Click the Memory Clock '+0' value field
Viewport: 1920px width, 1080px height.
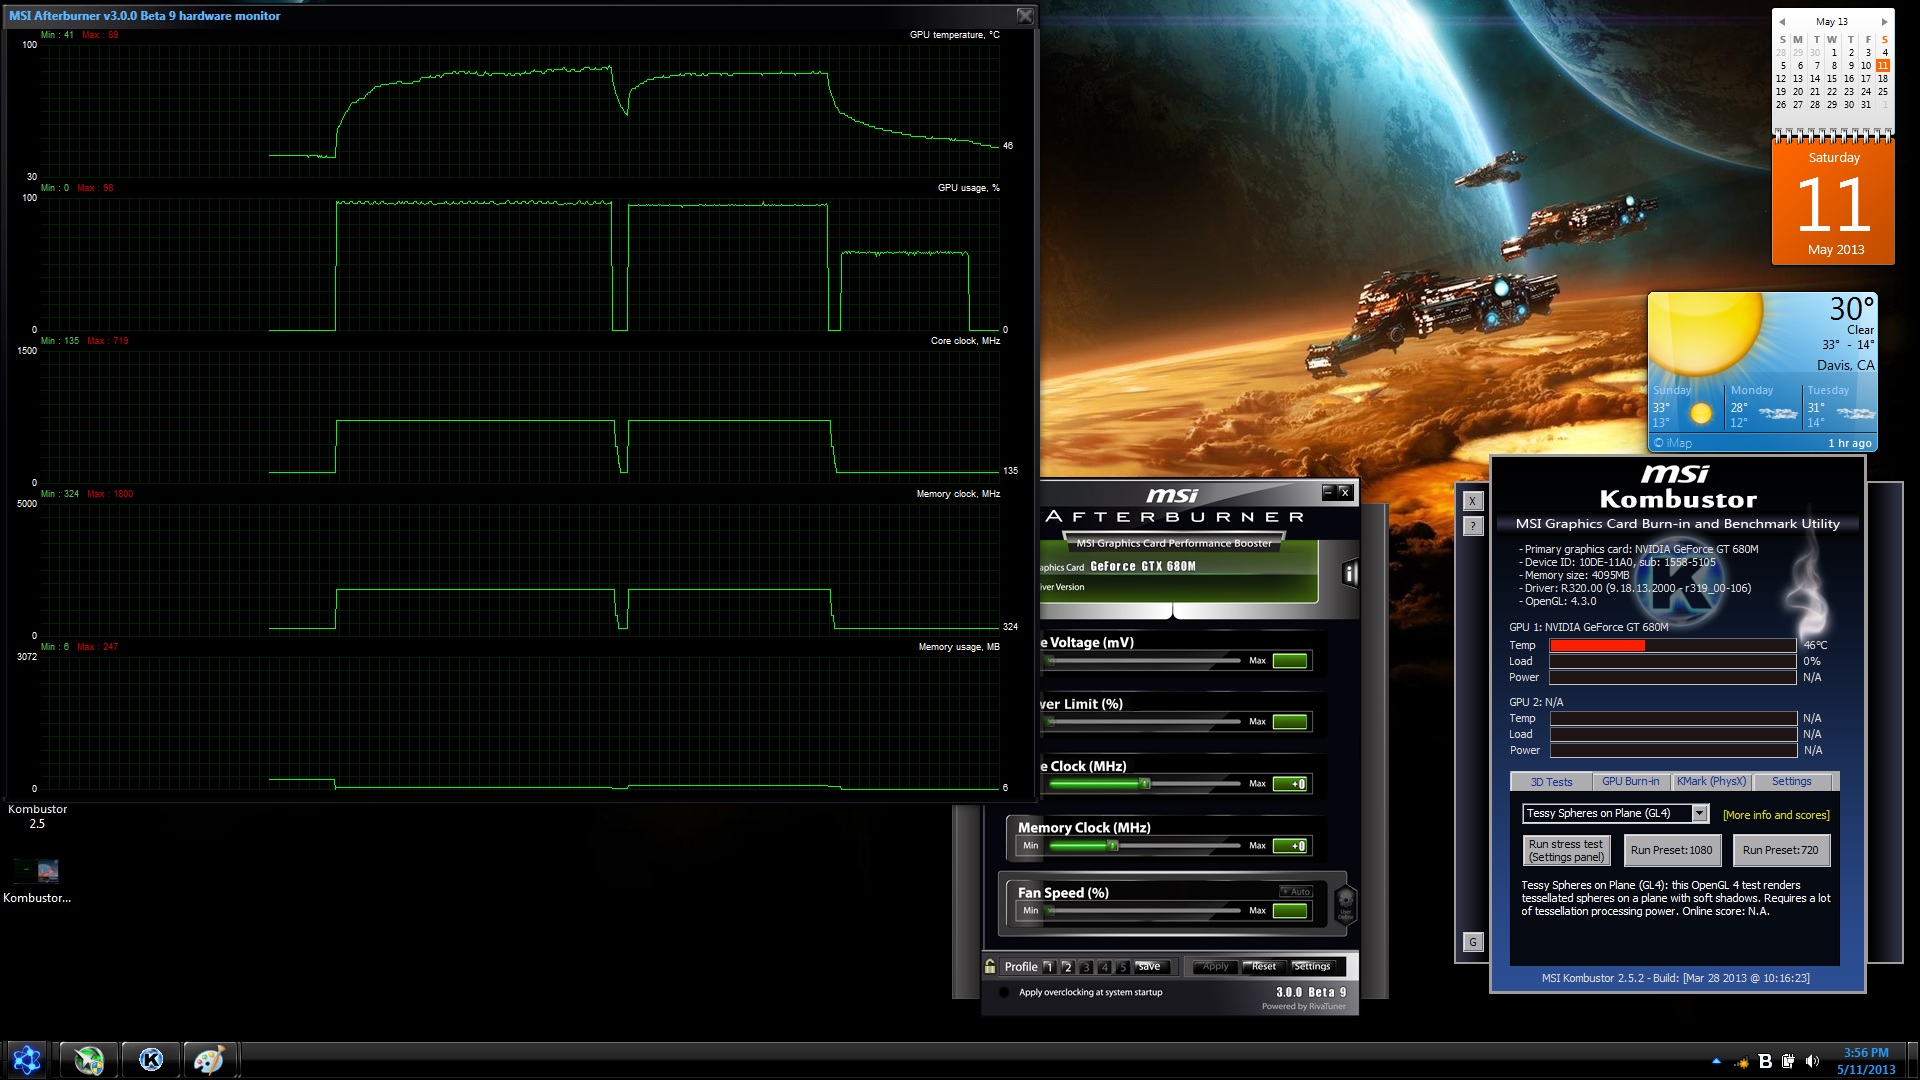coord(1290,846)
